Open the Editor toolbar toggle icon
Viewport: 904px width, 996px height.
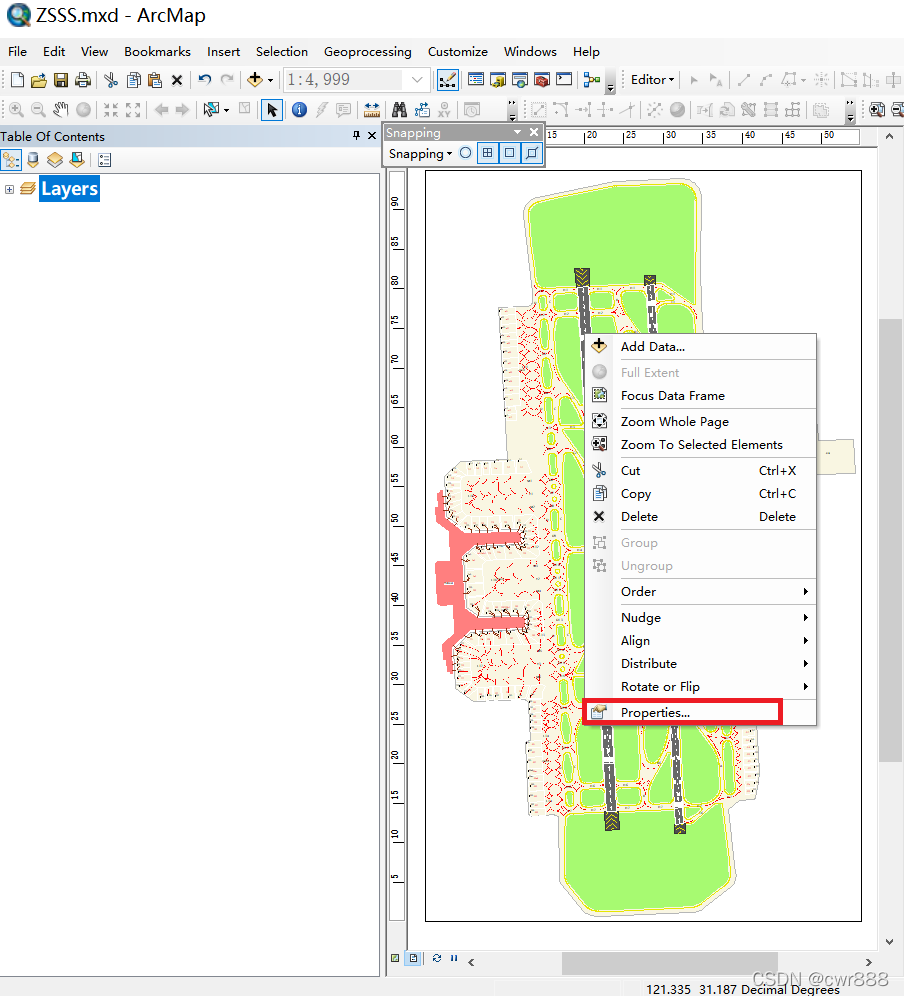tap(448, 79)
